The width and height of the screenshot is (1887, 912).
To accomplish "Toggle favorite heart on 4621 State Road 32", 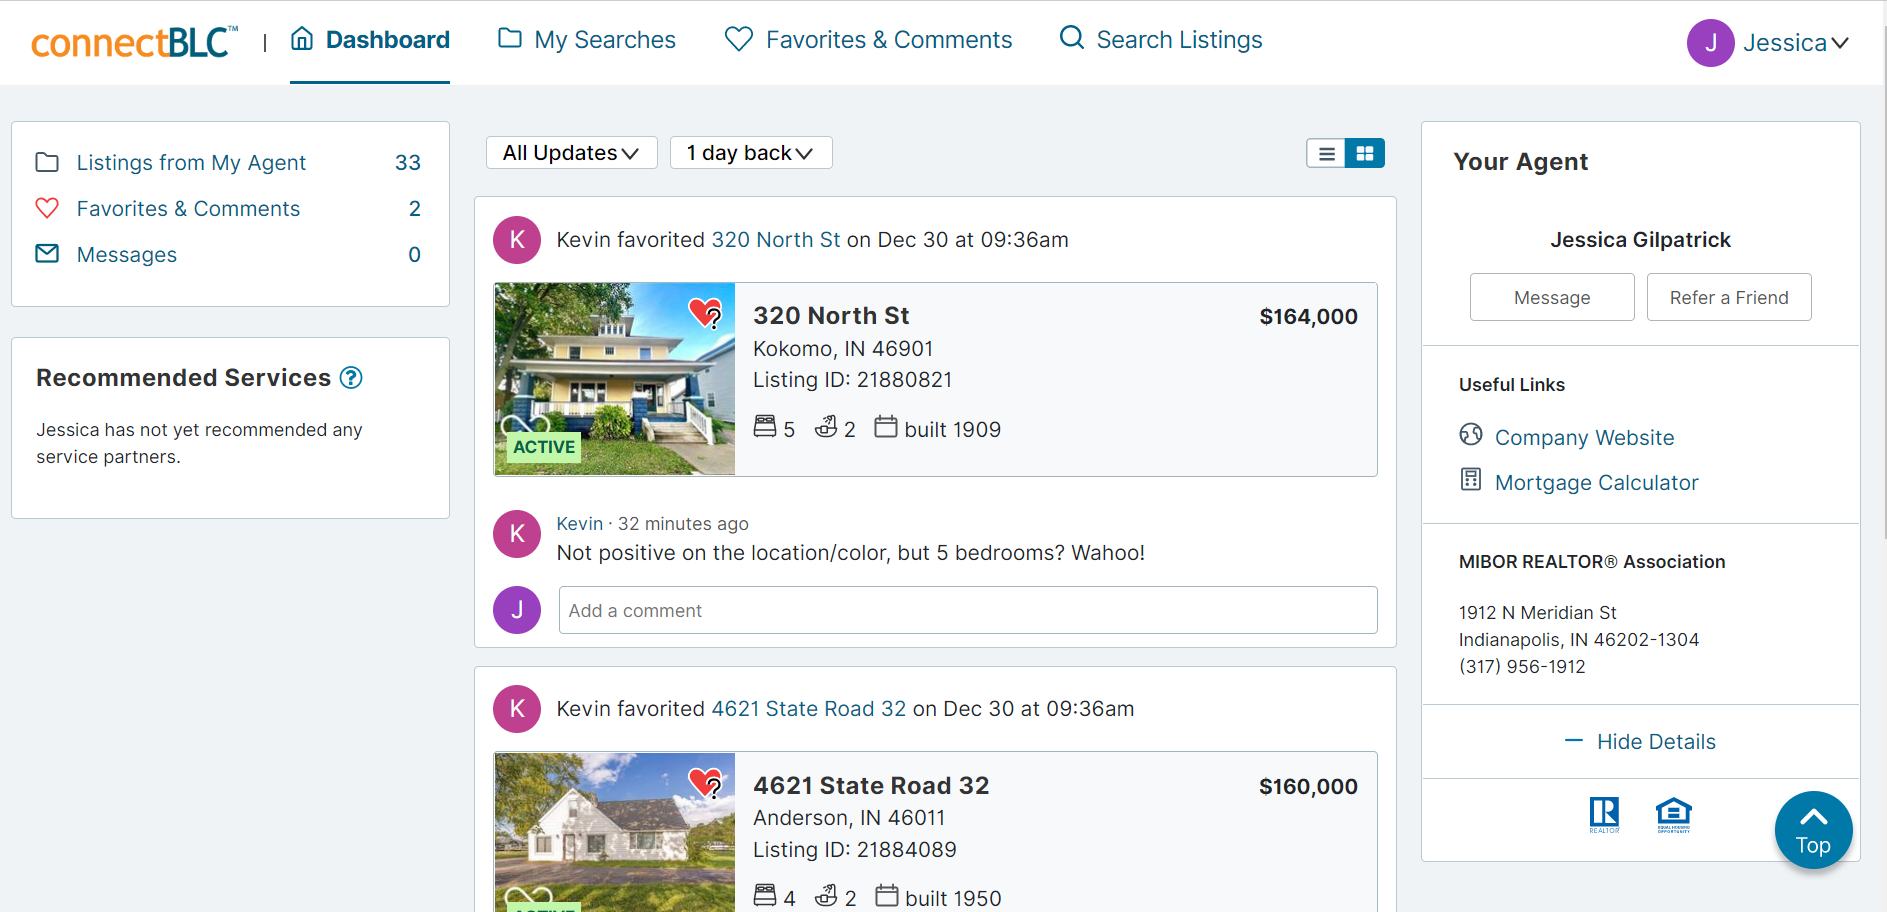I will click(705, 782).
